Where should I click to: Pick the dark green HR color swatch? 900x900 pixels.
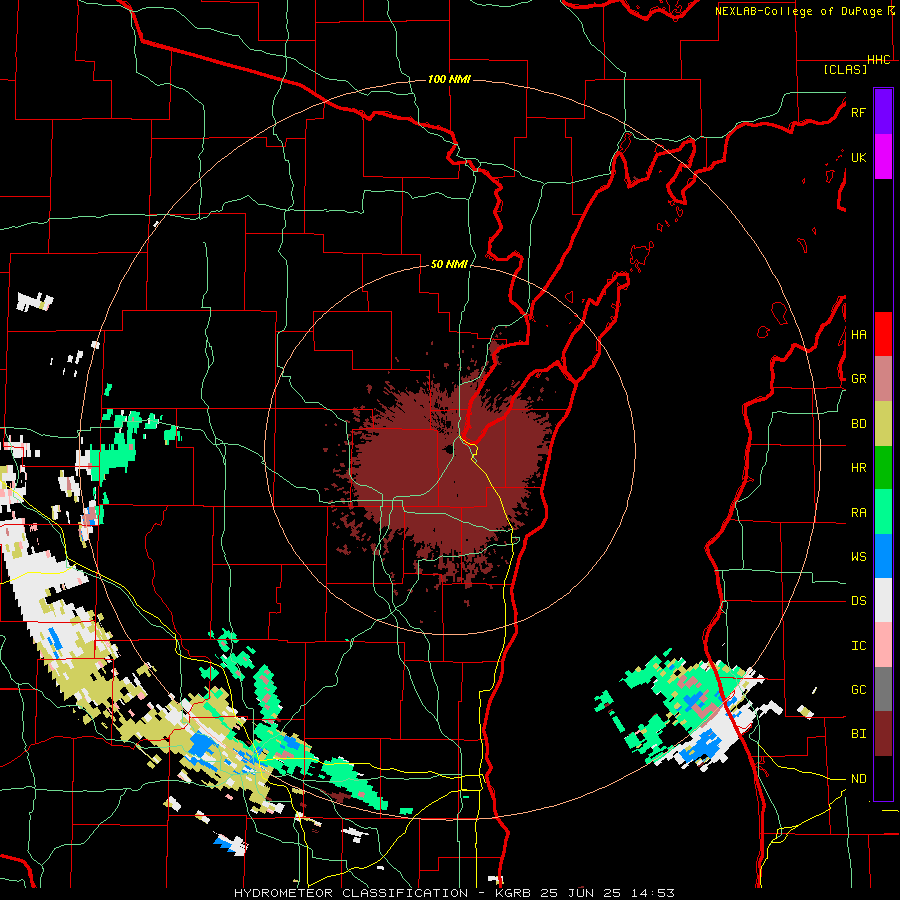click(883, 468)
